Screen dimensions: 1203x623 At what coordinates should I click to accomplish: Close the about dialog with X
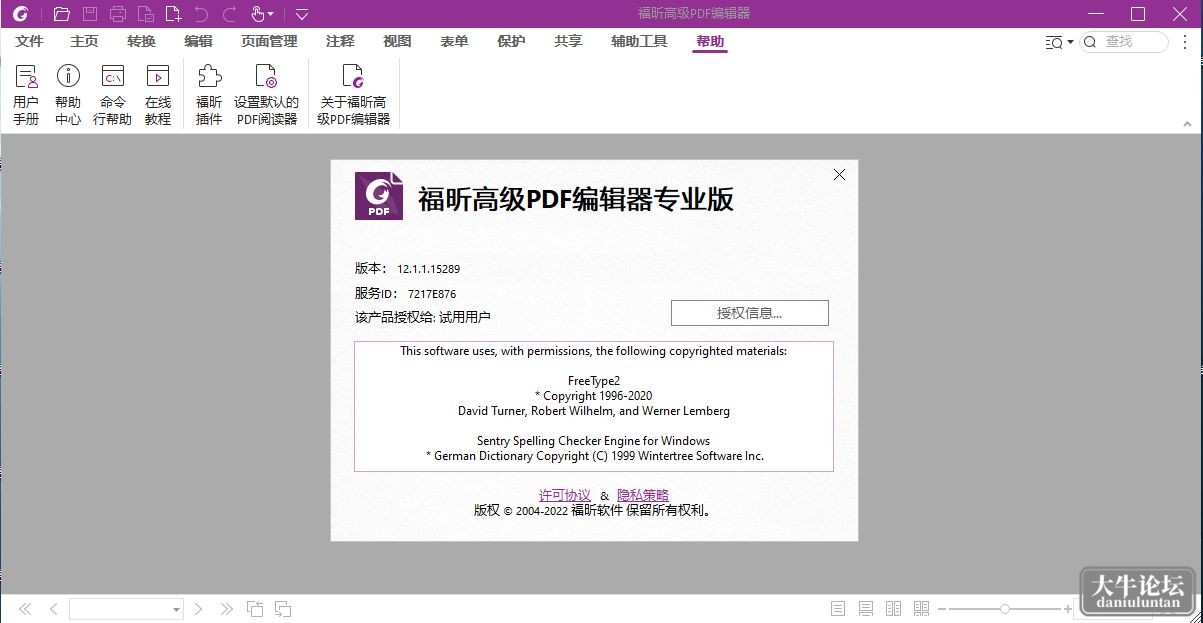(x=839, y=174)
